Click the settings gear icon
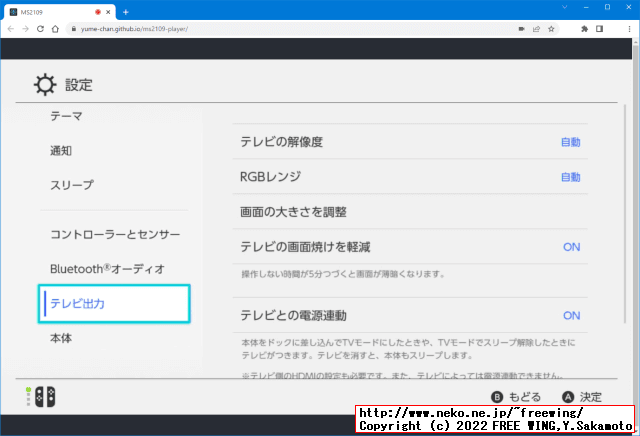The image size is (640, 436). click(x=45, y=85)
